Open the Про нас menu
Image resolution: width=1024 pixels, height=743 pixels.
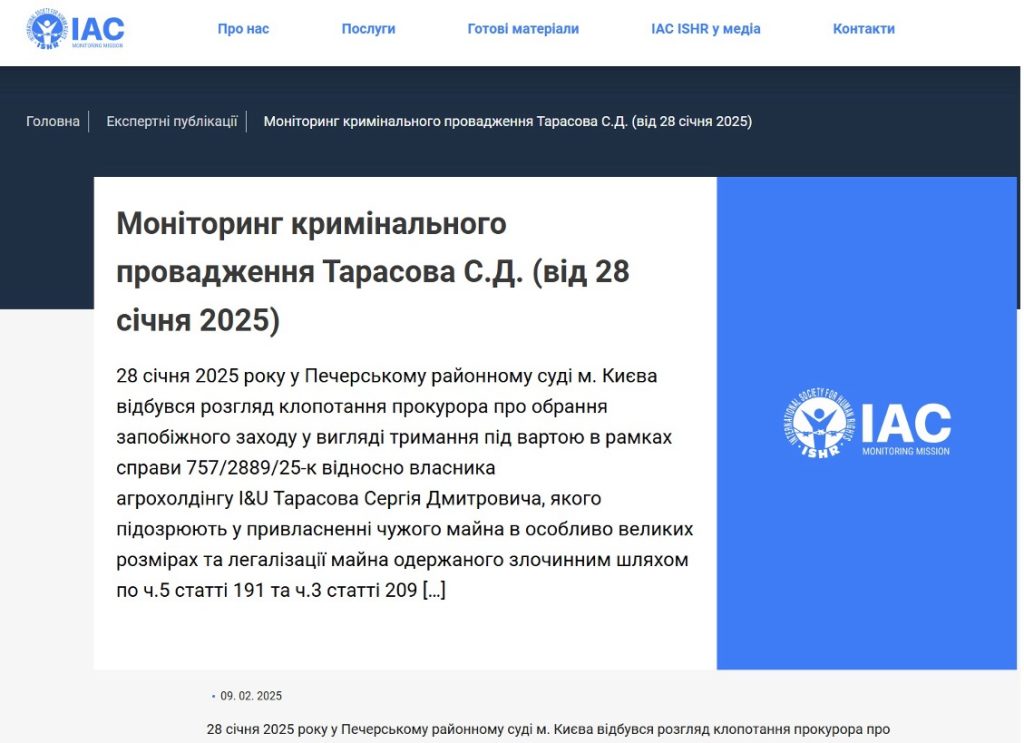click(243, 29)
